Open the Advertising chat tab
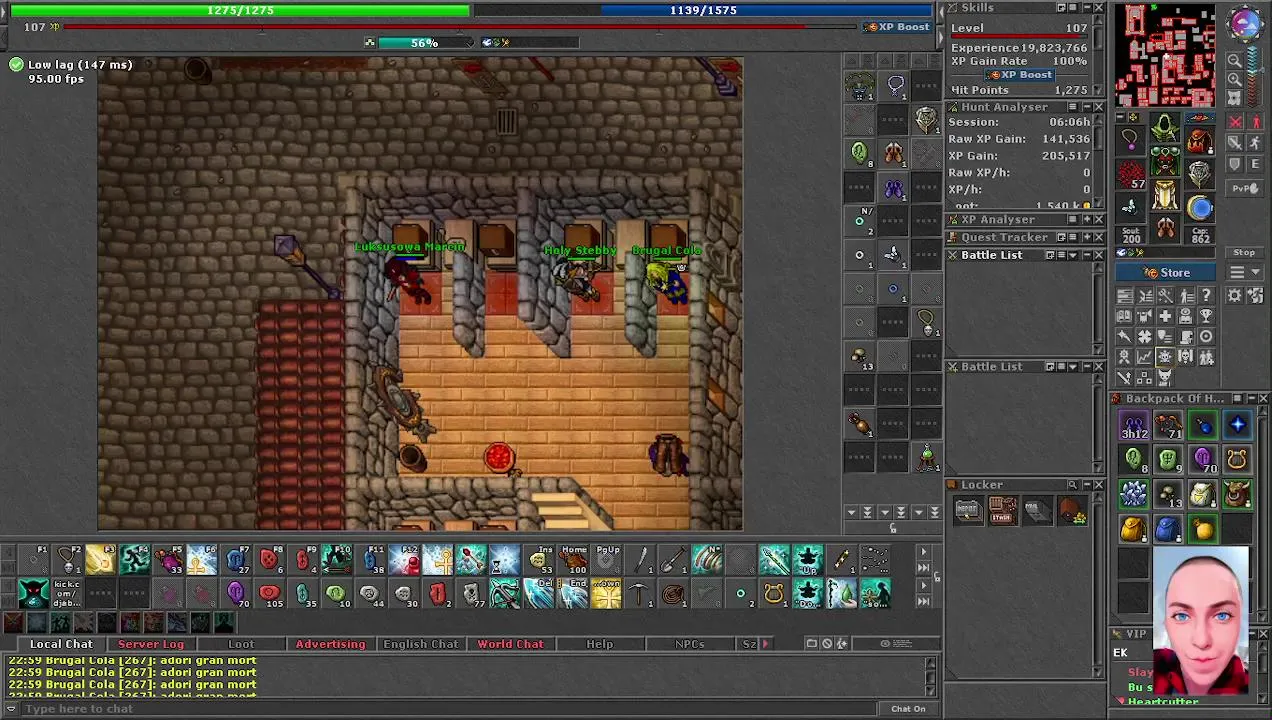 tap(330, 644)
